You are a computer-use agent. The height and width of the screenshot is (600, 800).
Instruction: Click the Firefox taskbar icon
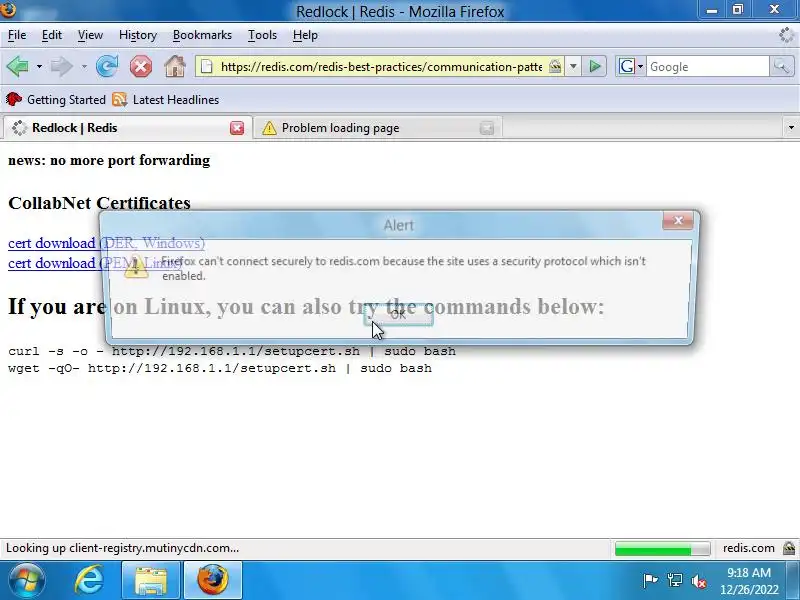click(x=213, y=580)
